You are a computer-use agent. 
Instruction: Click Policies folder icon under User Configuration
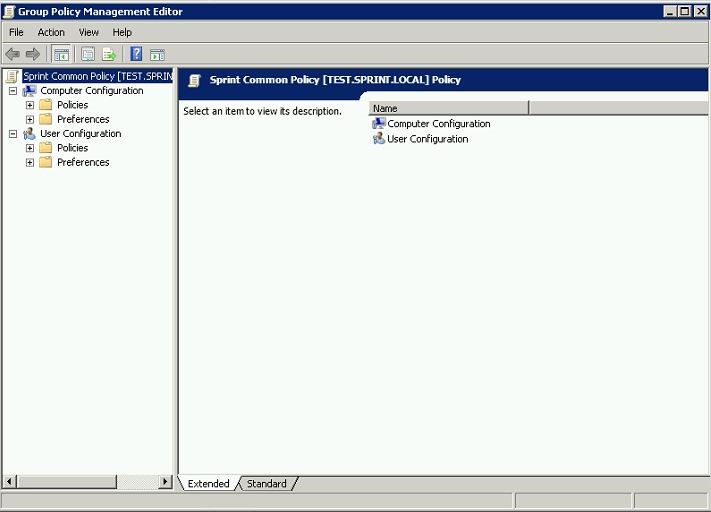coord(46,148)
